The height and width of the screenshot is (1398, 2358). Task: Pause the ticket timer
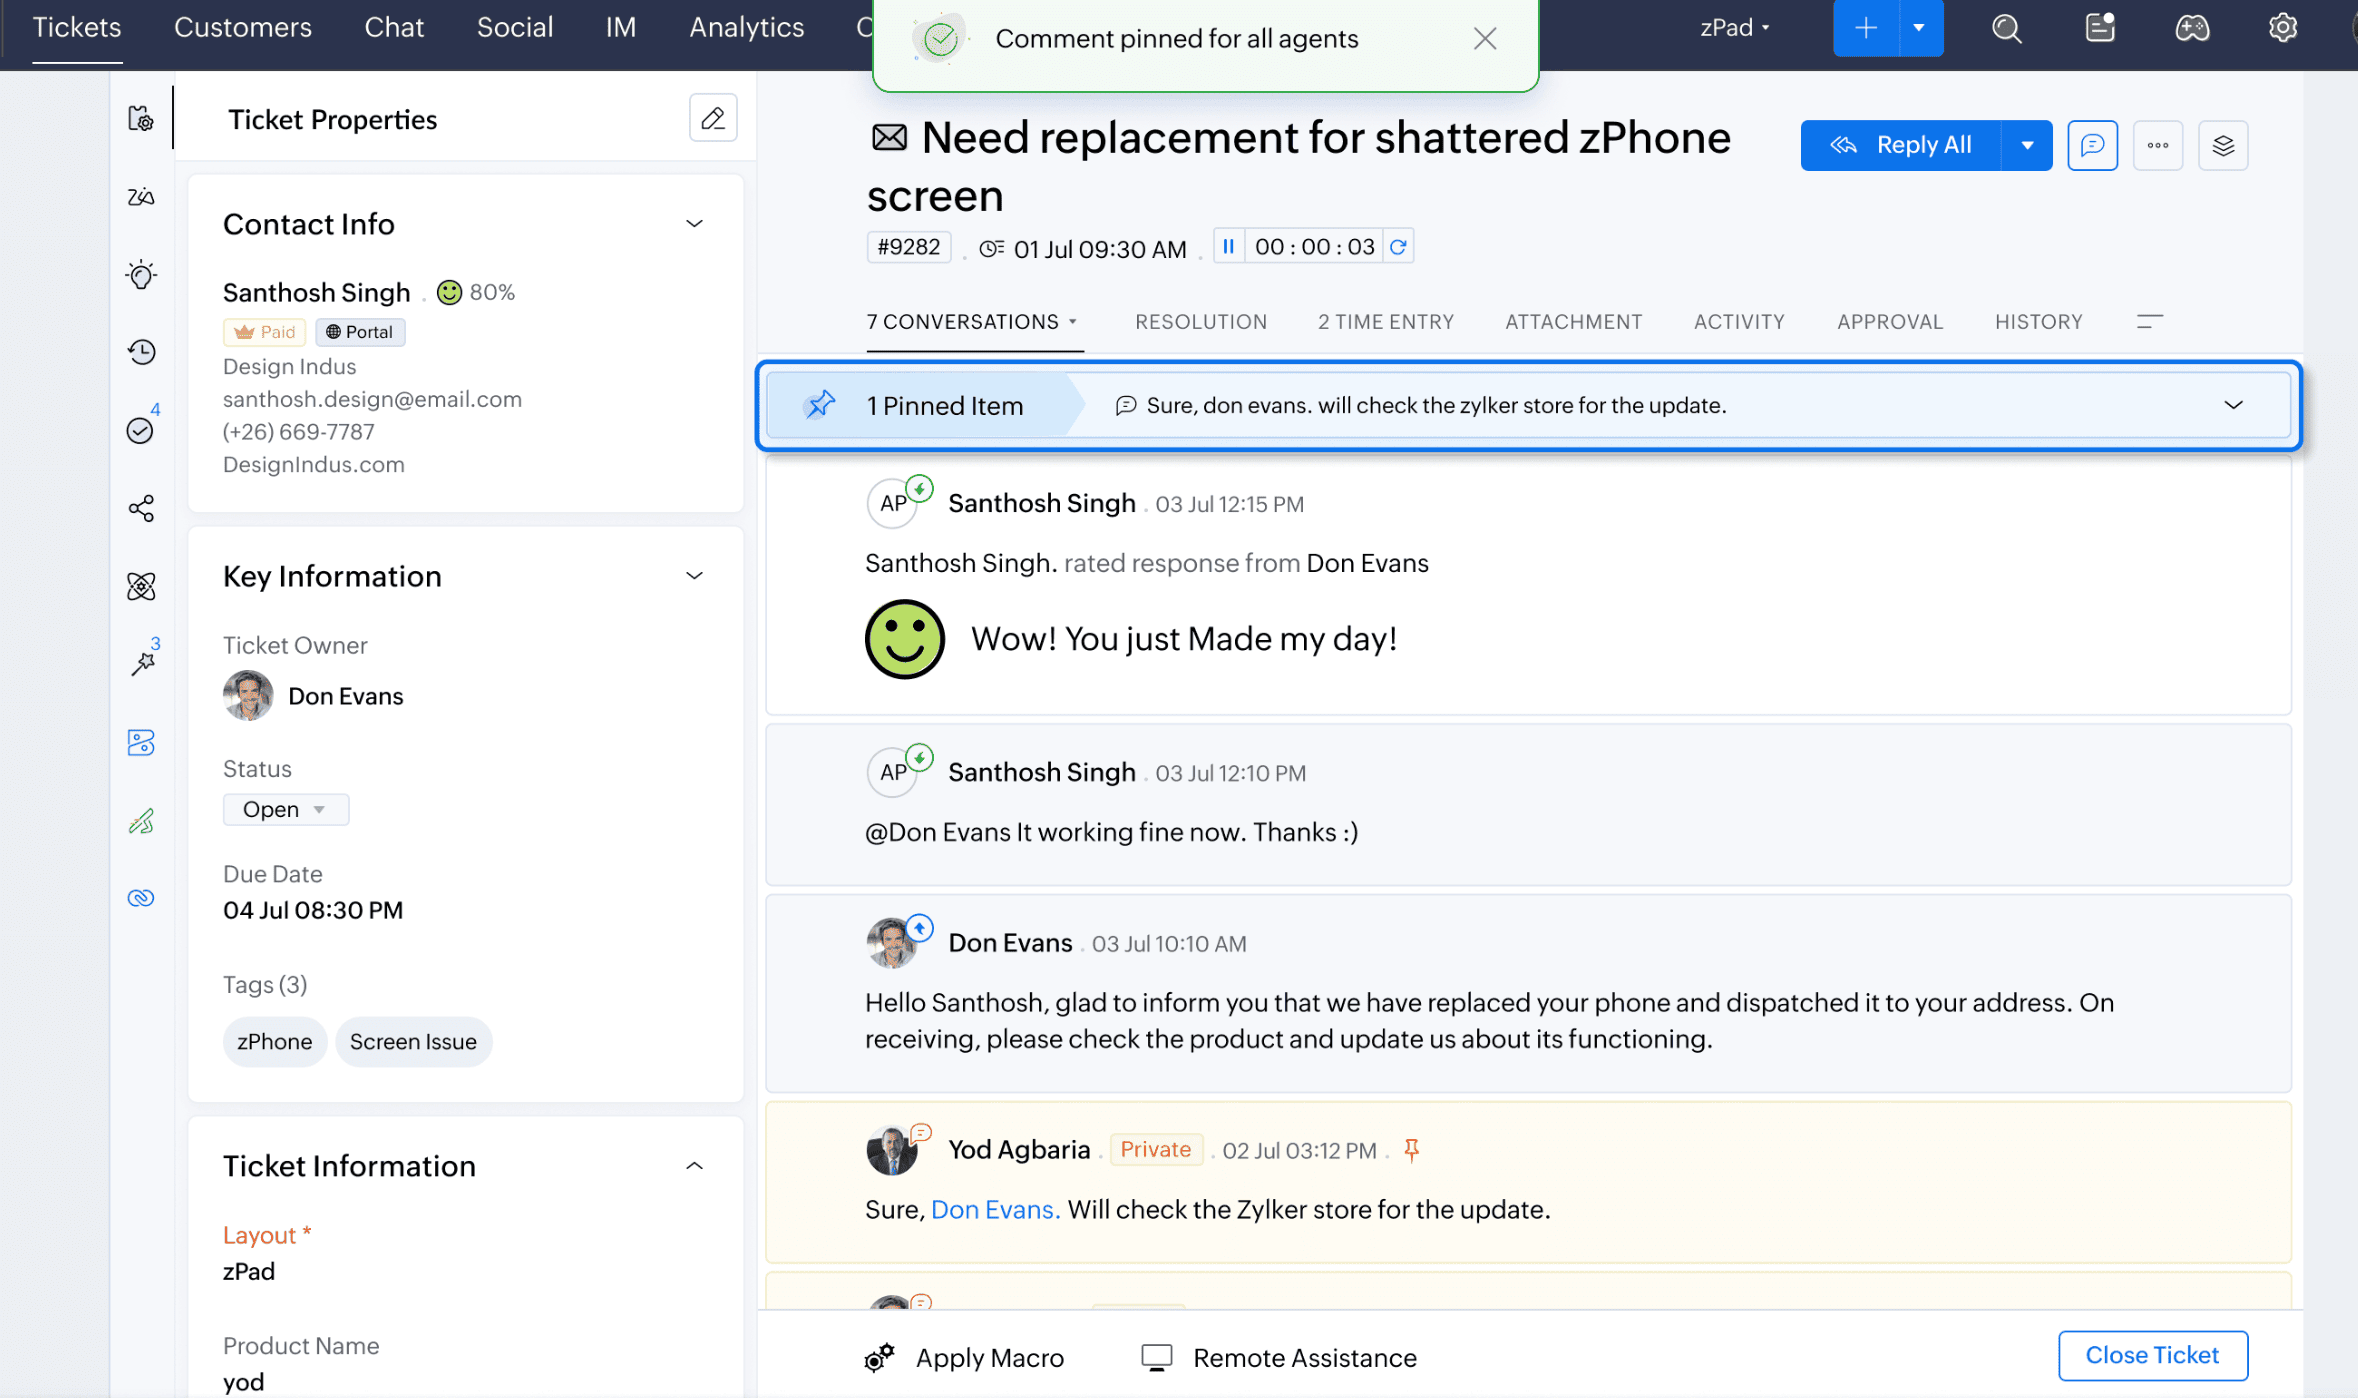(1228, 247)
